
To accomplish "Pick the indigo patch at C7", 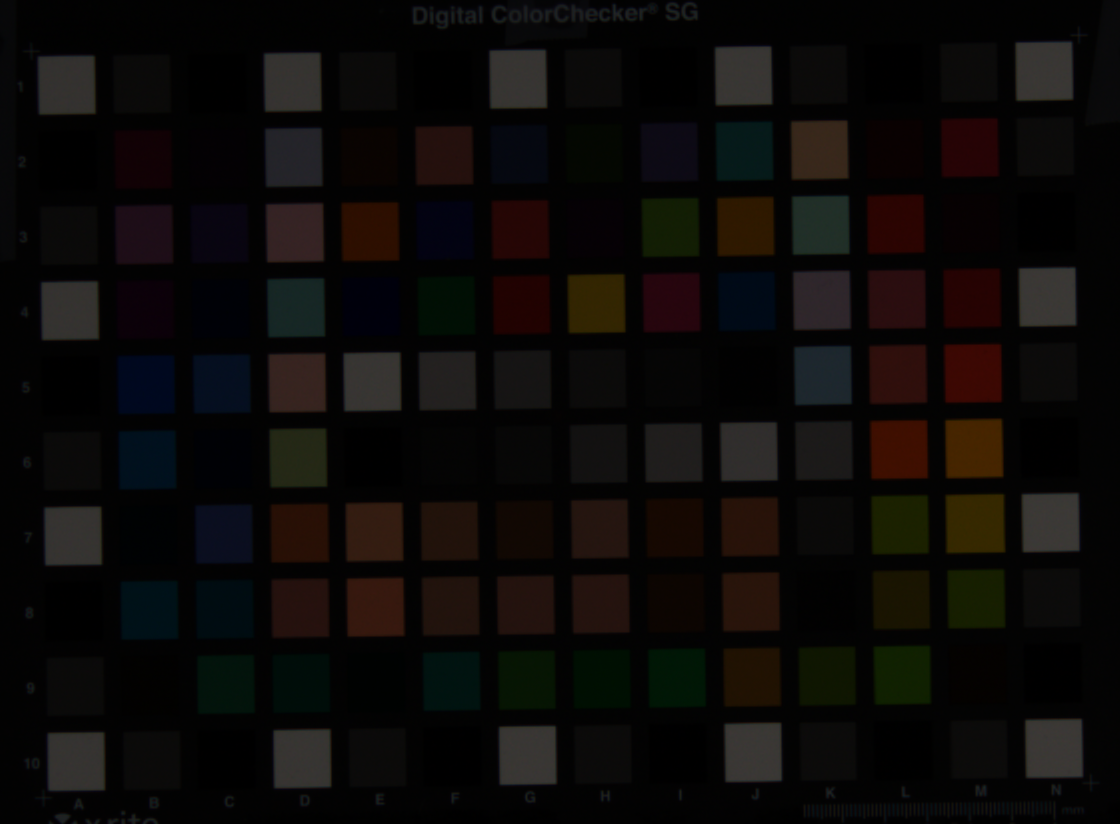I will (x=224, y=533).
